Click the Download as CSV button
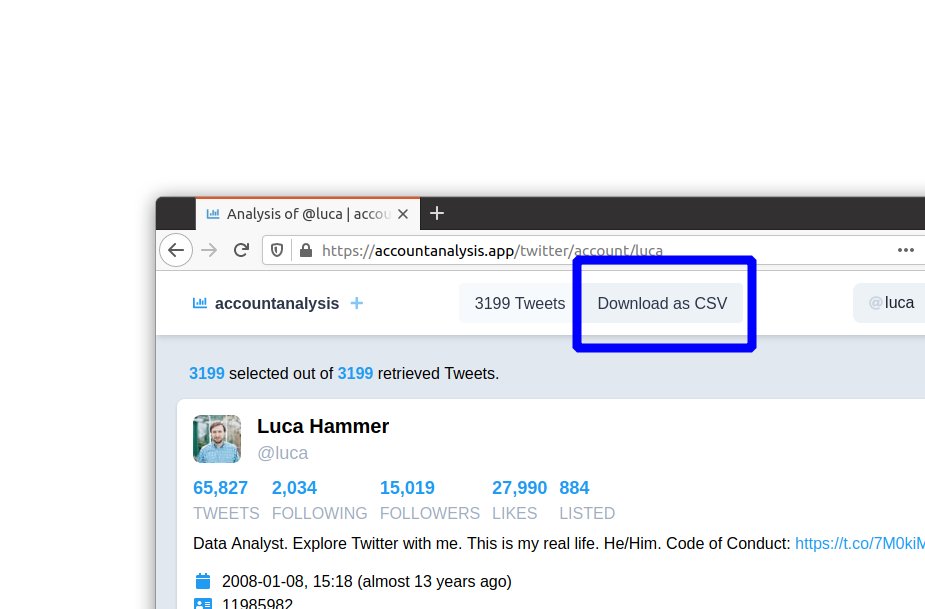Image resolution: width=925 pixels, height=609 pixels. (x=662, y=303)
